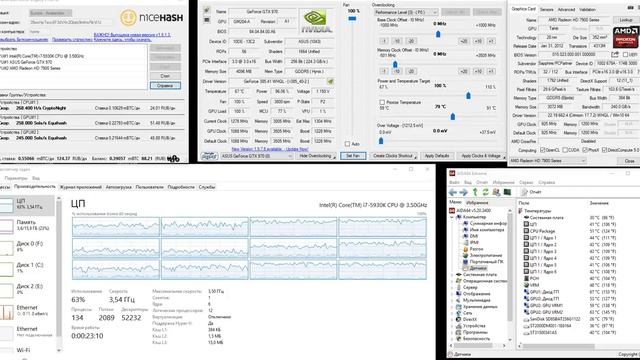Click AIDA64 green up arrow icon
Image resolution: width=640 pixels, height=360 pixels.
[475, 192]
